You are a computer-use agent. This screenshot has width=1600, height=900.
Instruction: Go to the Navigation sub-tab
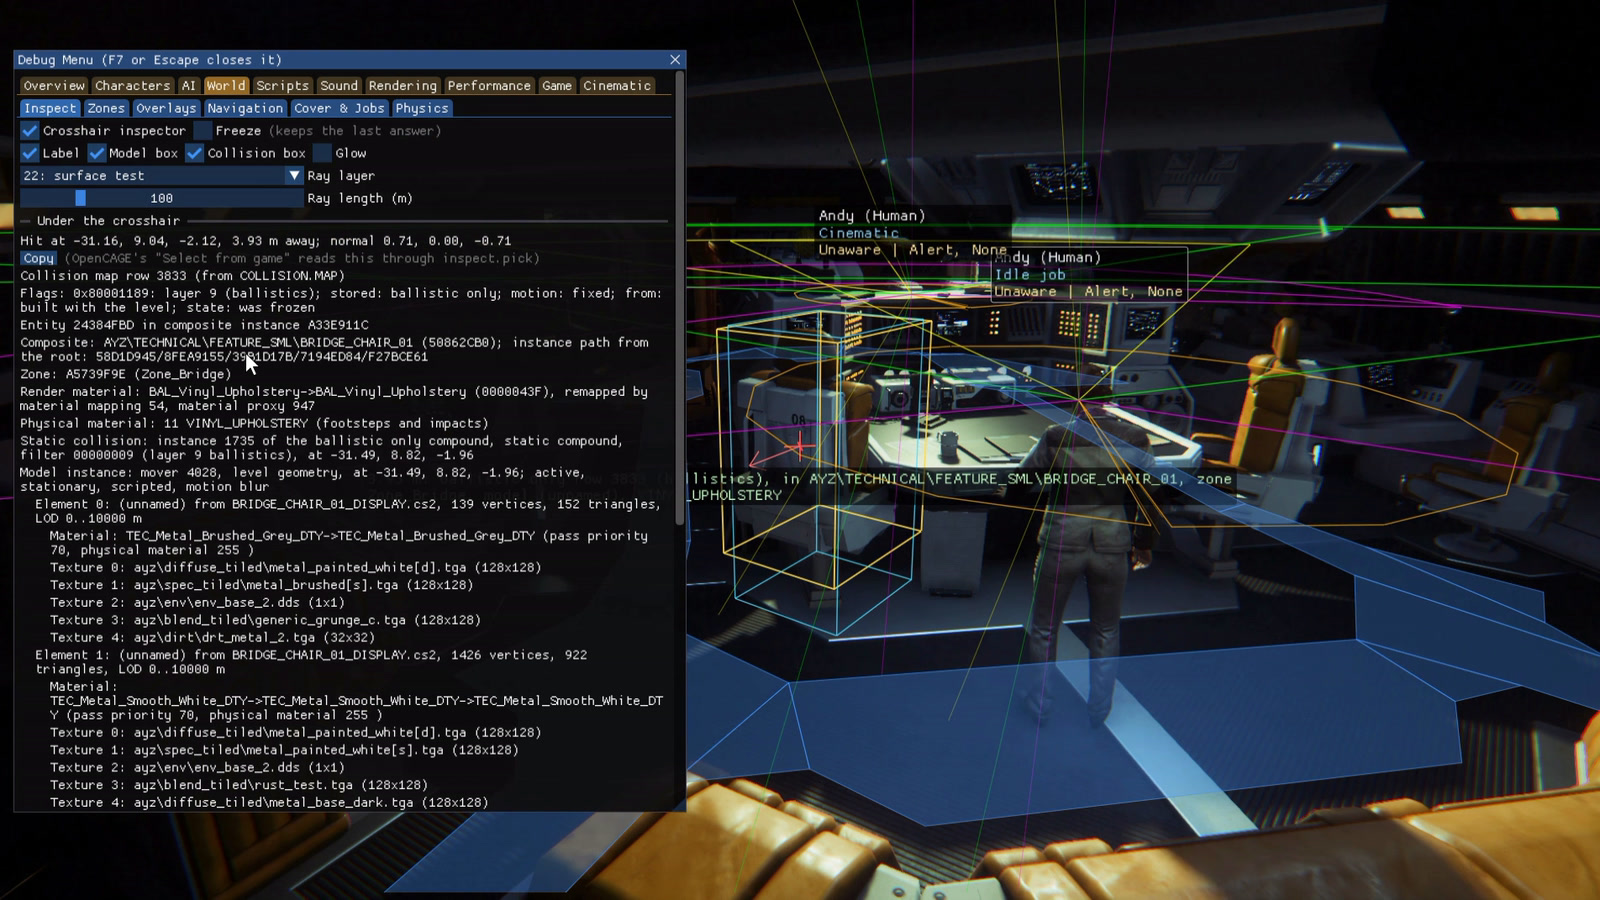click(x=245, y=108)
